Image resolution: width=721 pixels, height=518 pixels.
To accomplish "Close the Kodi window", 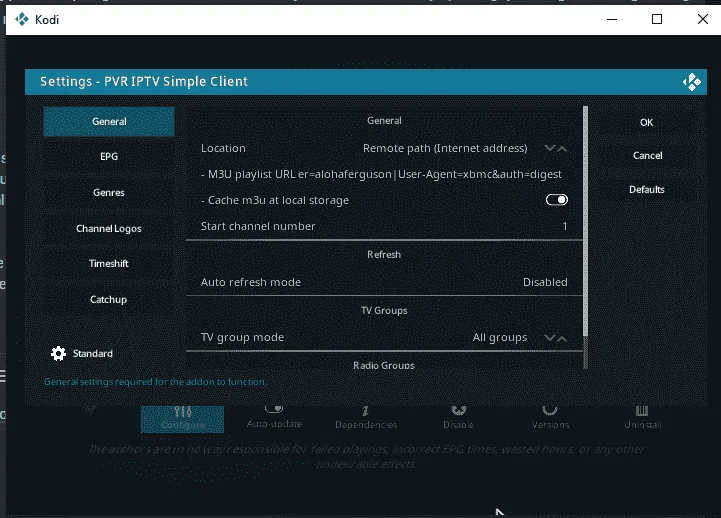I will click(703, 19).
